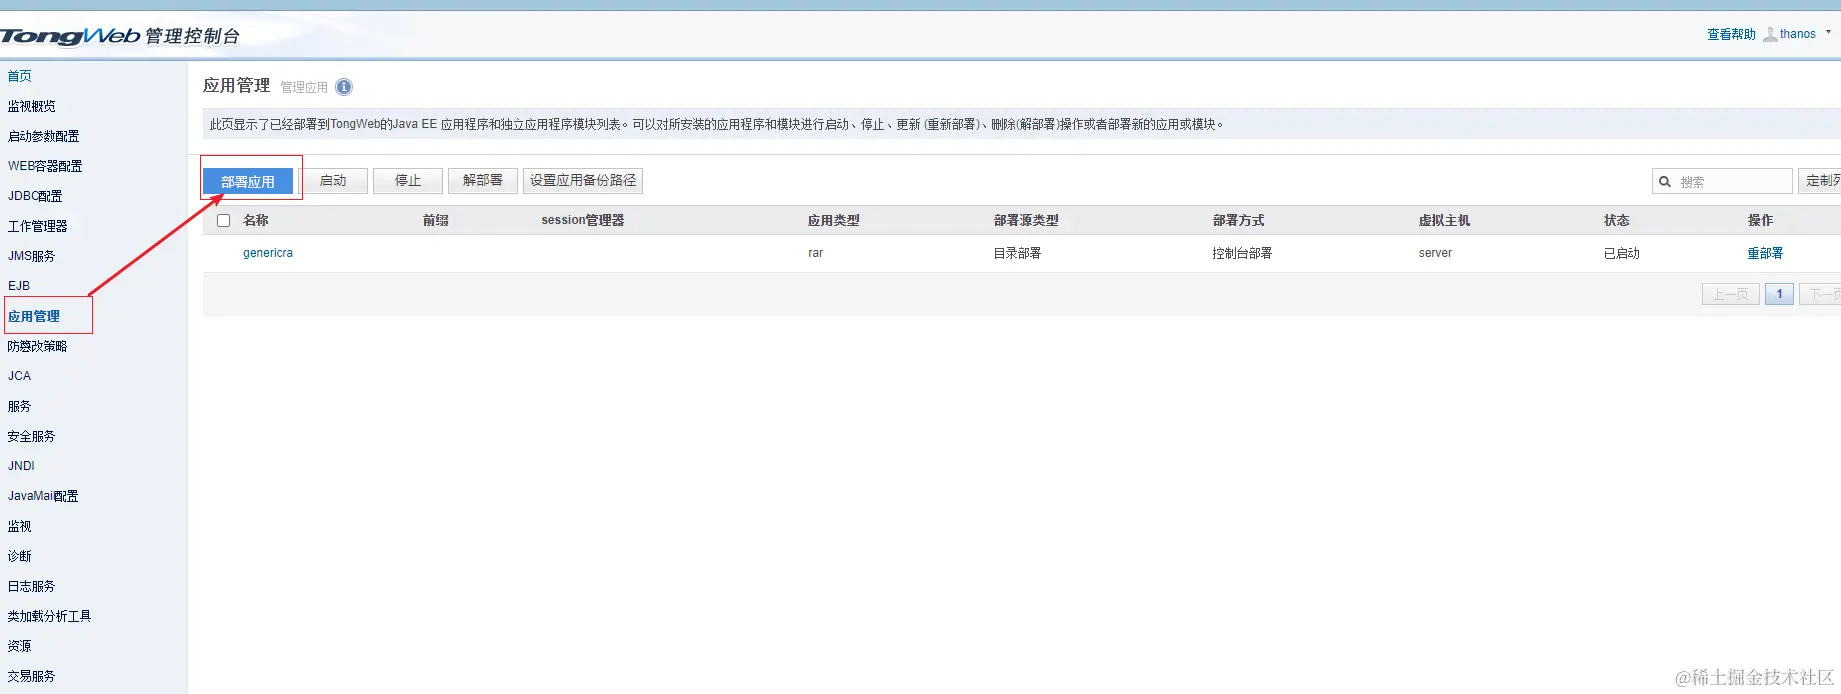The width and height of the screenshot is (1841, 694).
Task: Open the genericra application link
Action: pos(268,253)
